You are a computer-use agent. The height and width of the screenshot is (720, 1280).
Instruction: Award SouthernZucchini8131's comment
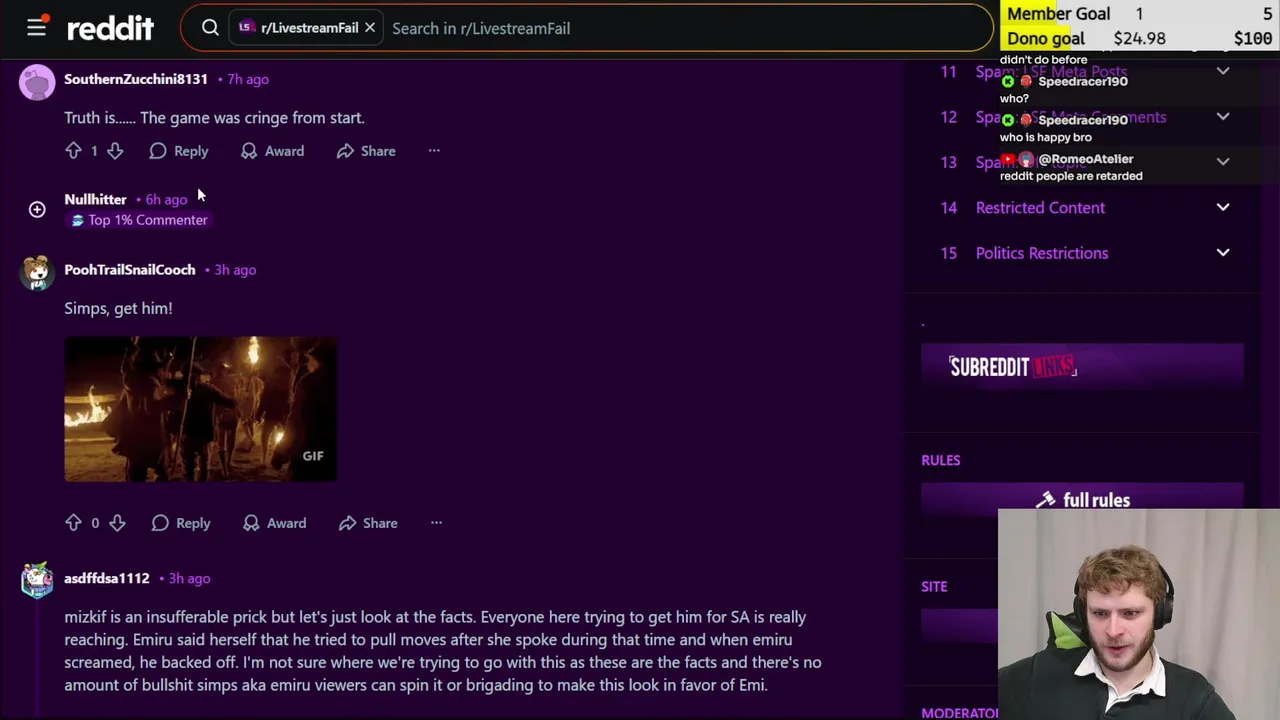tap(272, 151)
